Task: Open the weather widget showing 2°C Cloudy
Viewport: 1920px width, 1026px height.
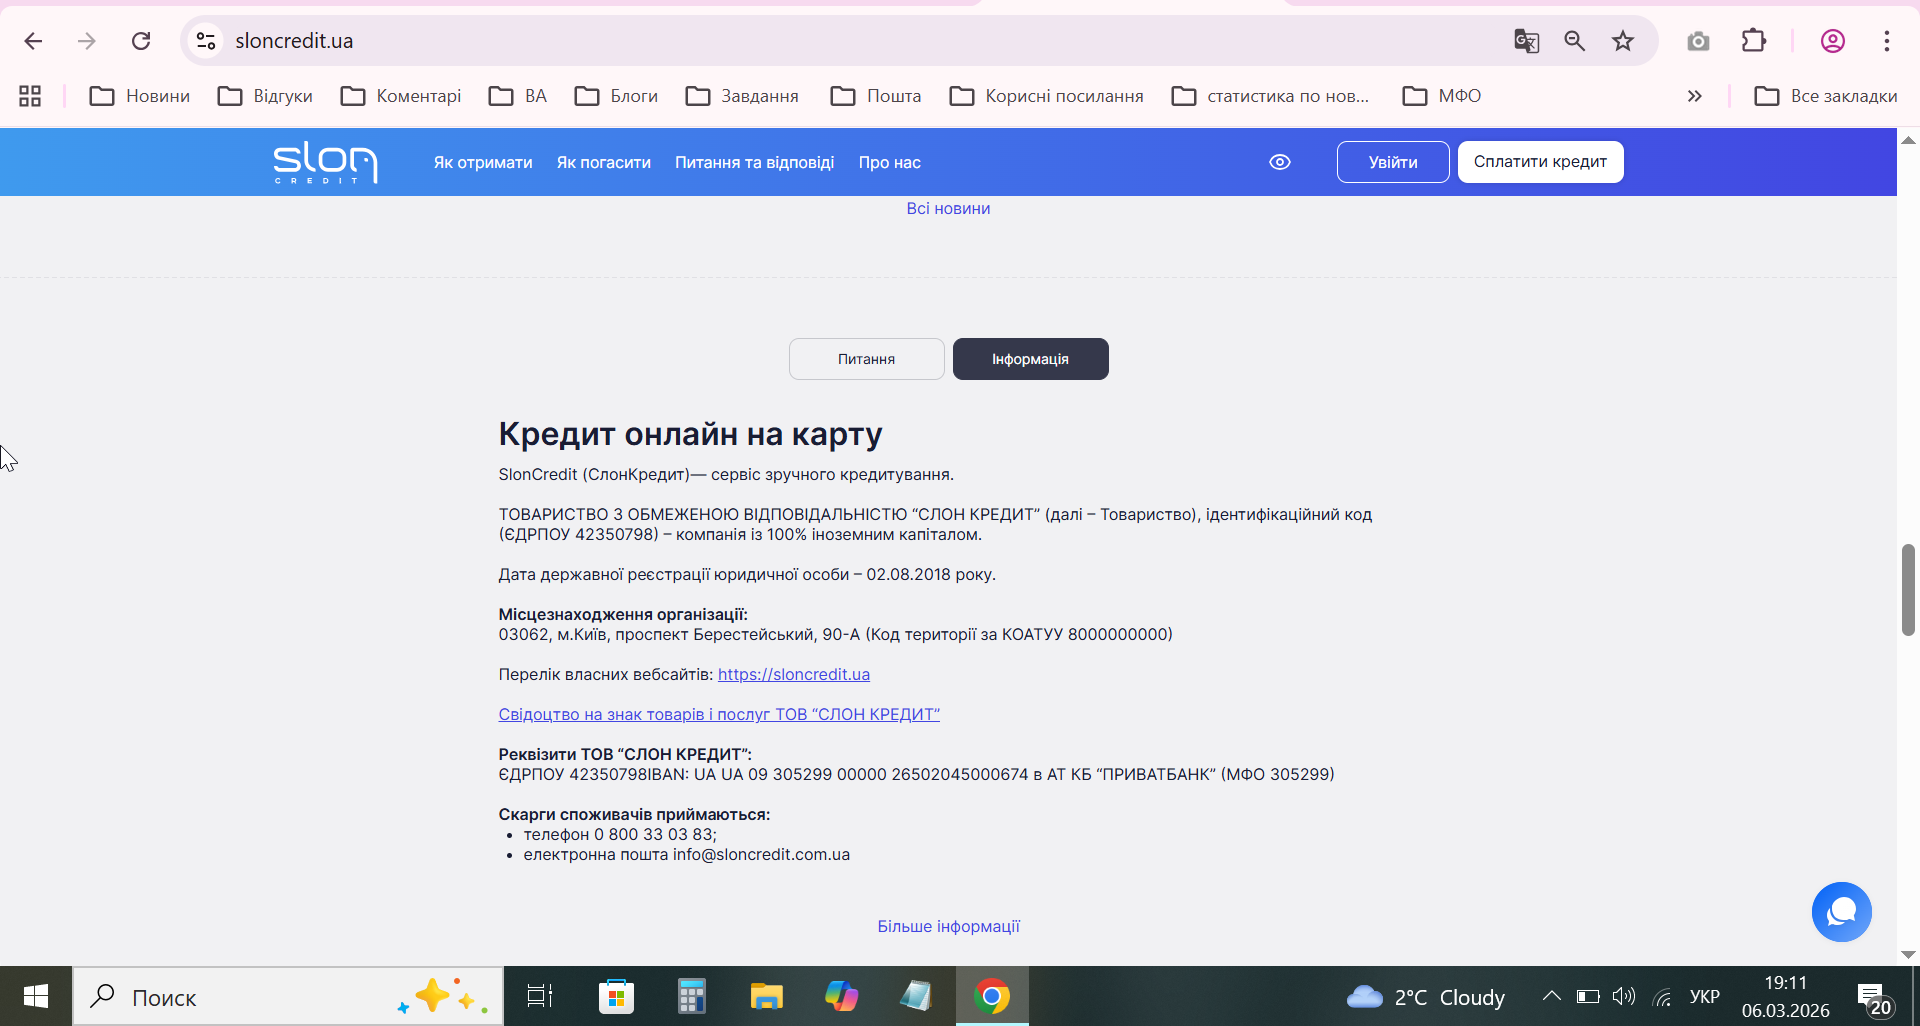Action: pyautogui.click(x=1425, y=997)
